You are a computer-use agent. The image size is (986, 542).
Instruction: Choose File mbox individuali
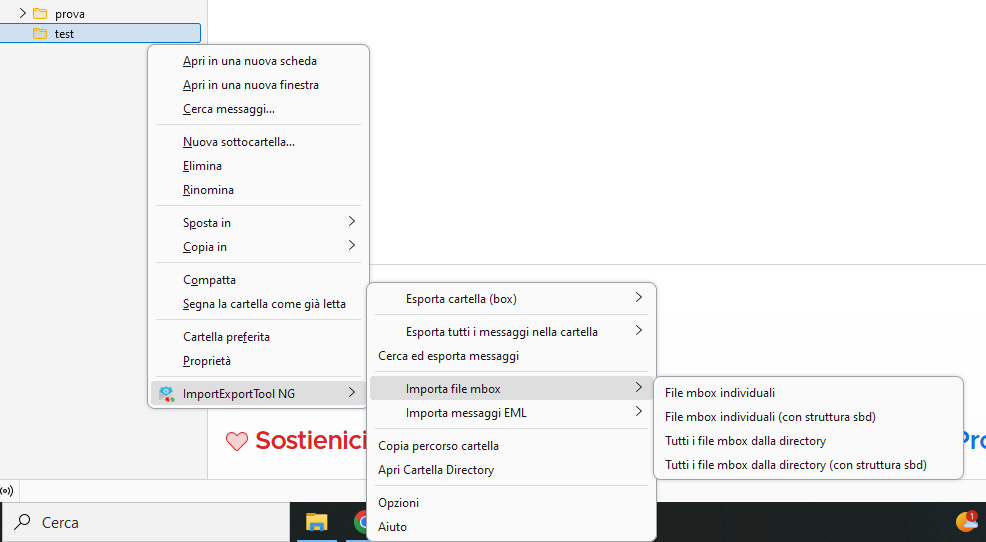(809, 393)
